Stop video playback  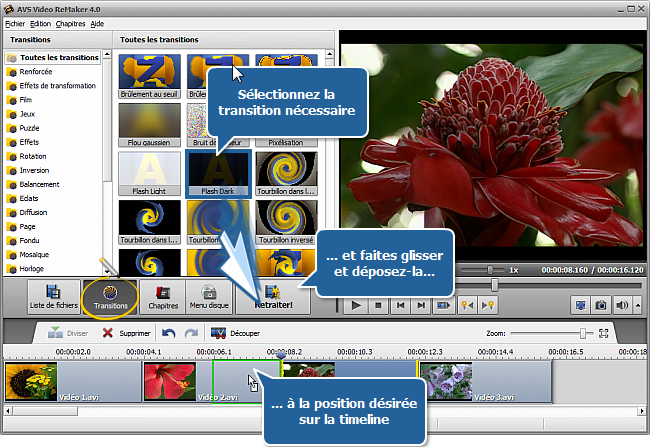378,305
